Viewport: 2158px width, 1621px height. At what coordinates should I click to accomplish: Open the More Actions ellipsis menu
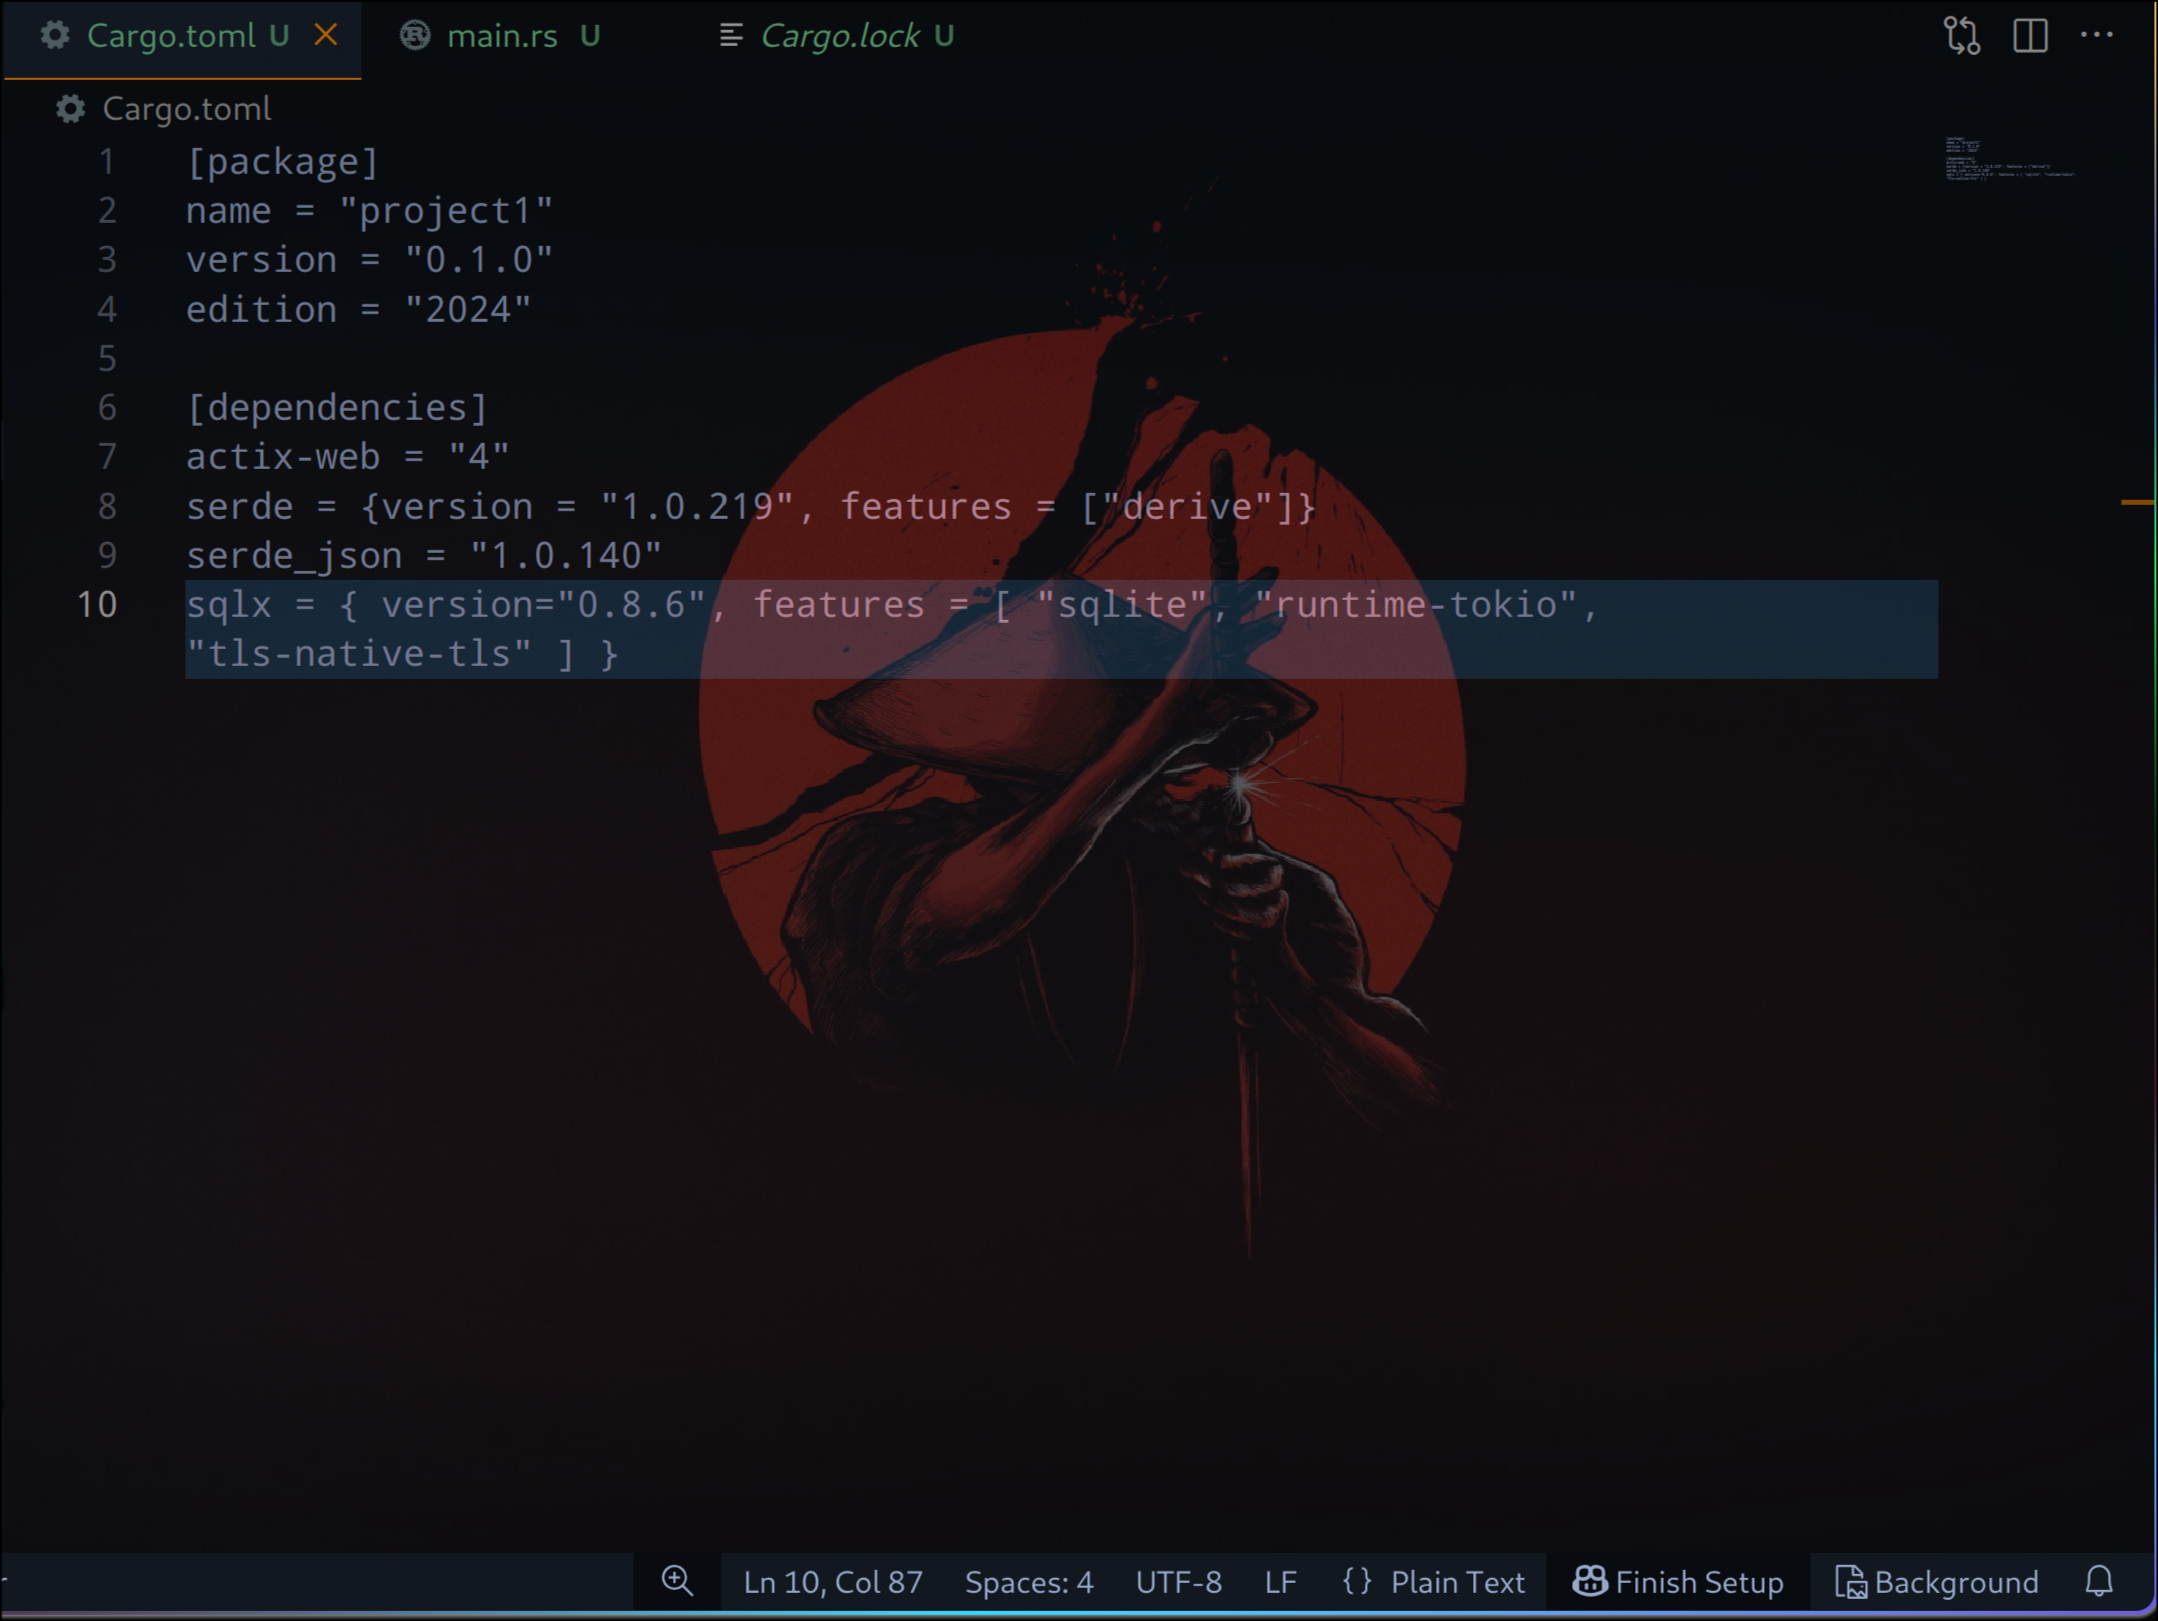(x=2096, y=36)
